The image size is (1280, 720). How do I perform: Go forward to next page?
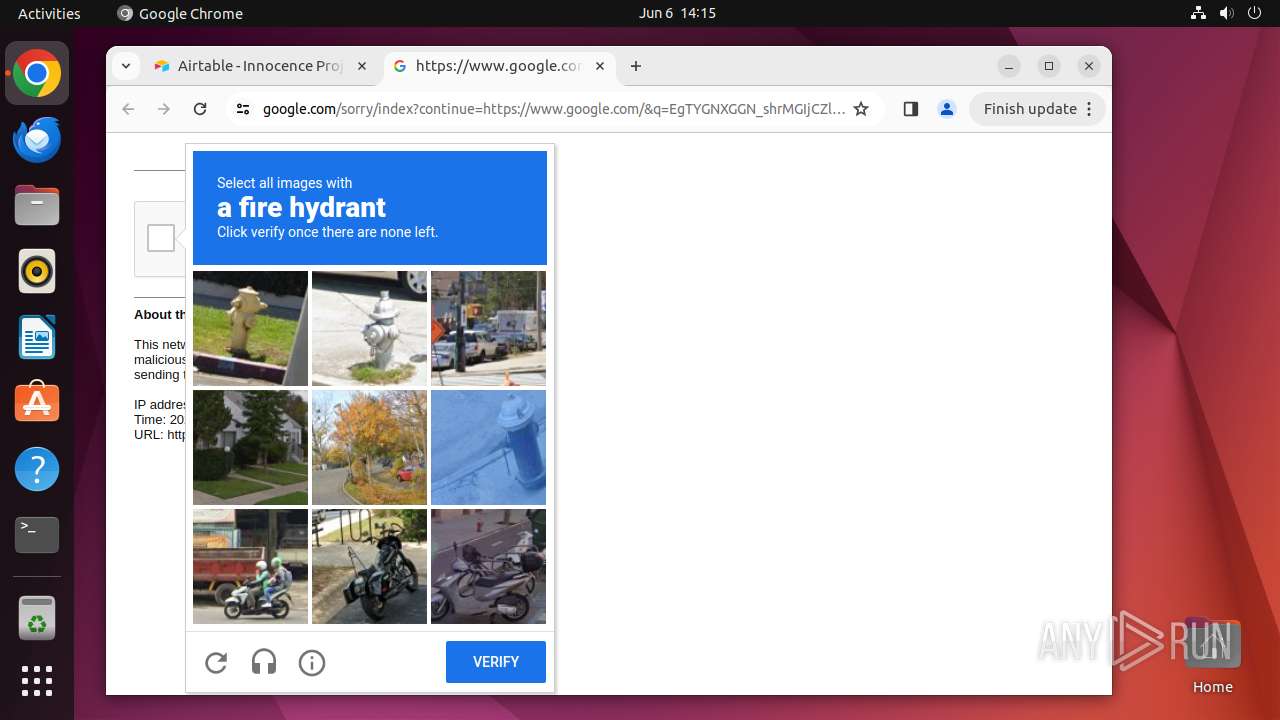pyautogui.click(x=164, y=109)
